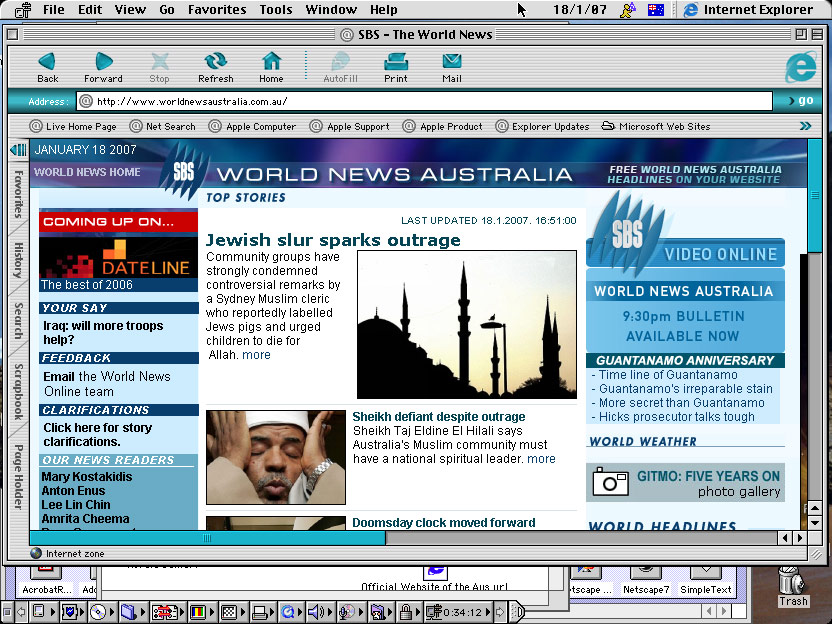Screen dimensions: 832x624
Task: Open the Microsoft Web Sites folder
Action: pyautogui.click(x=656, y=126)
